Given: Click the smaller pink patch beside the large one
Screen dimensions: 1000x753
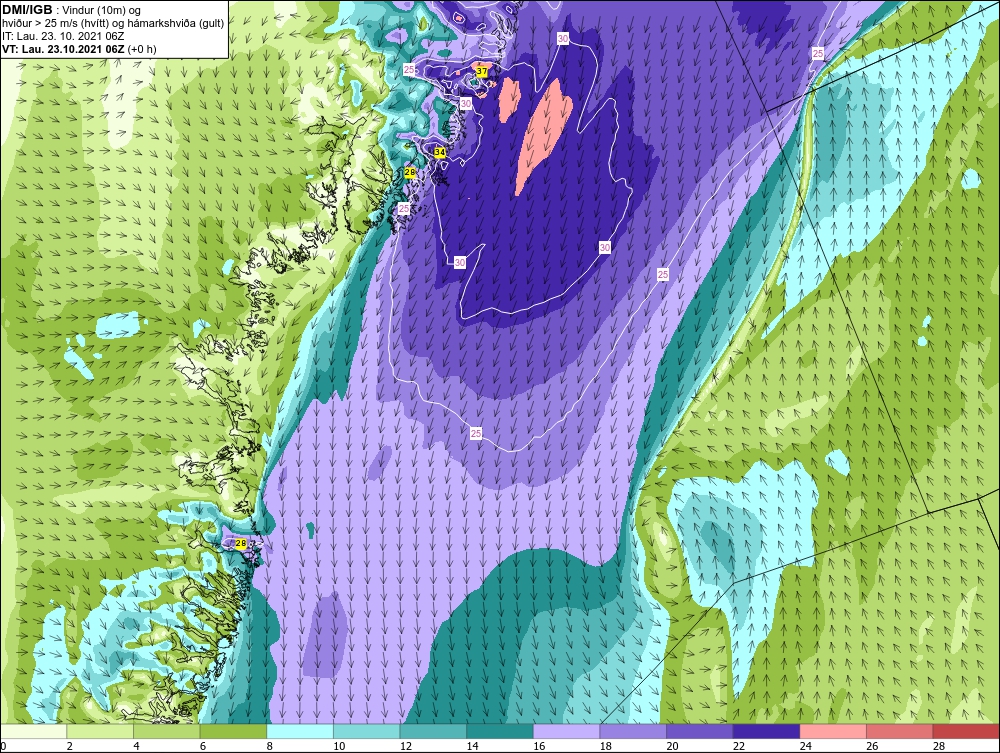Looking at the screenshot, I should click(x=510, y=99).
